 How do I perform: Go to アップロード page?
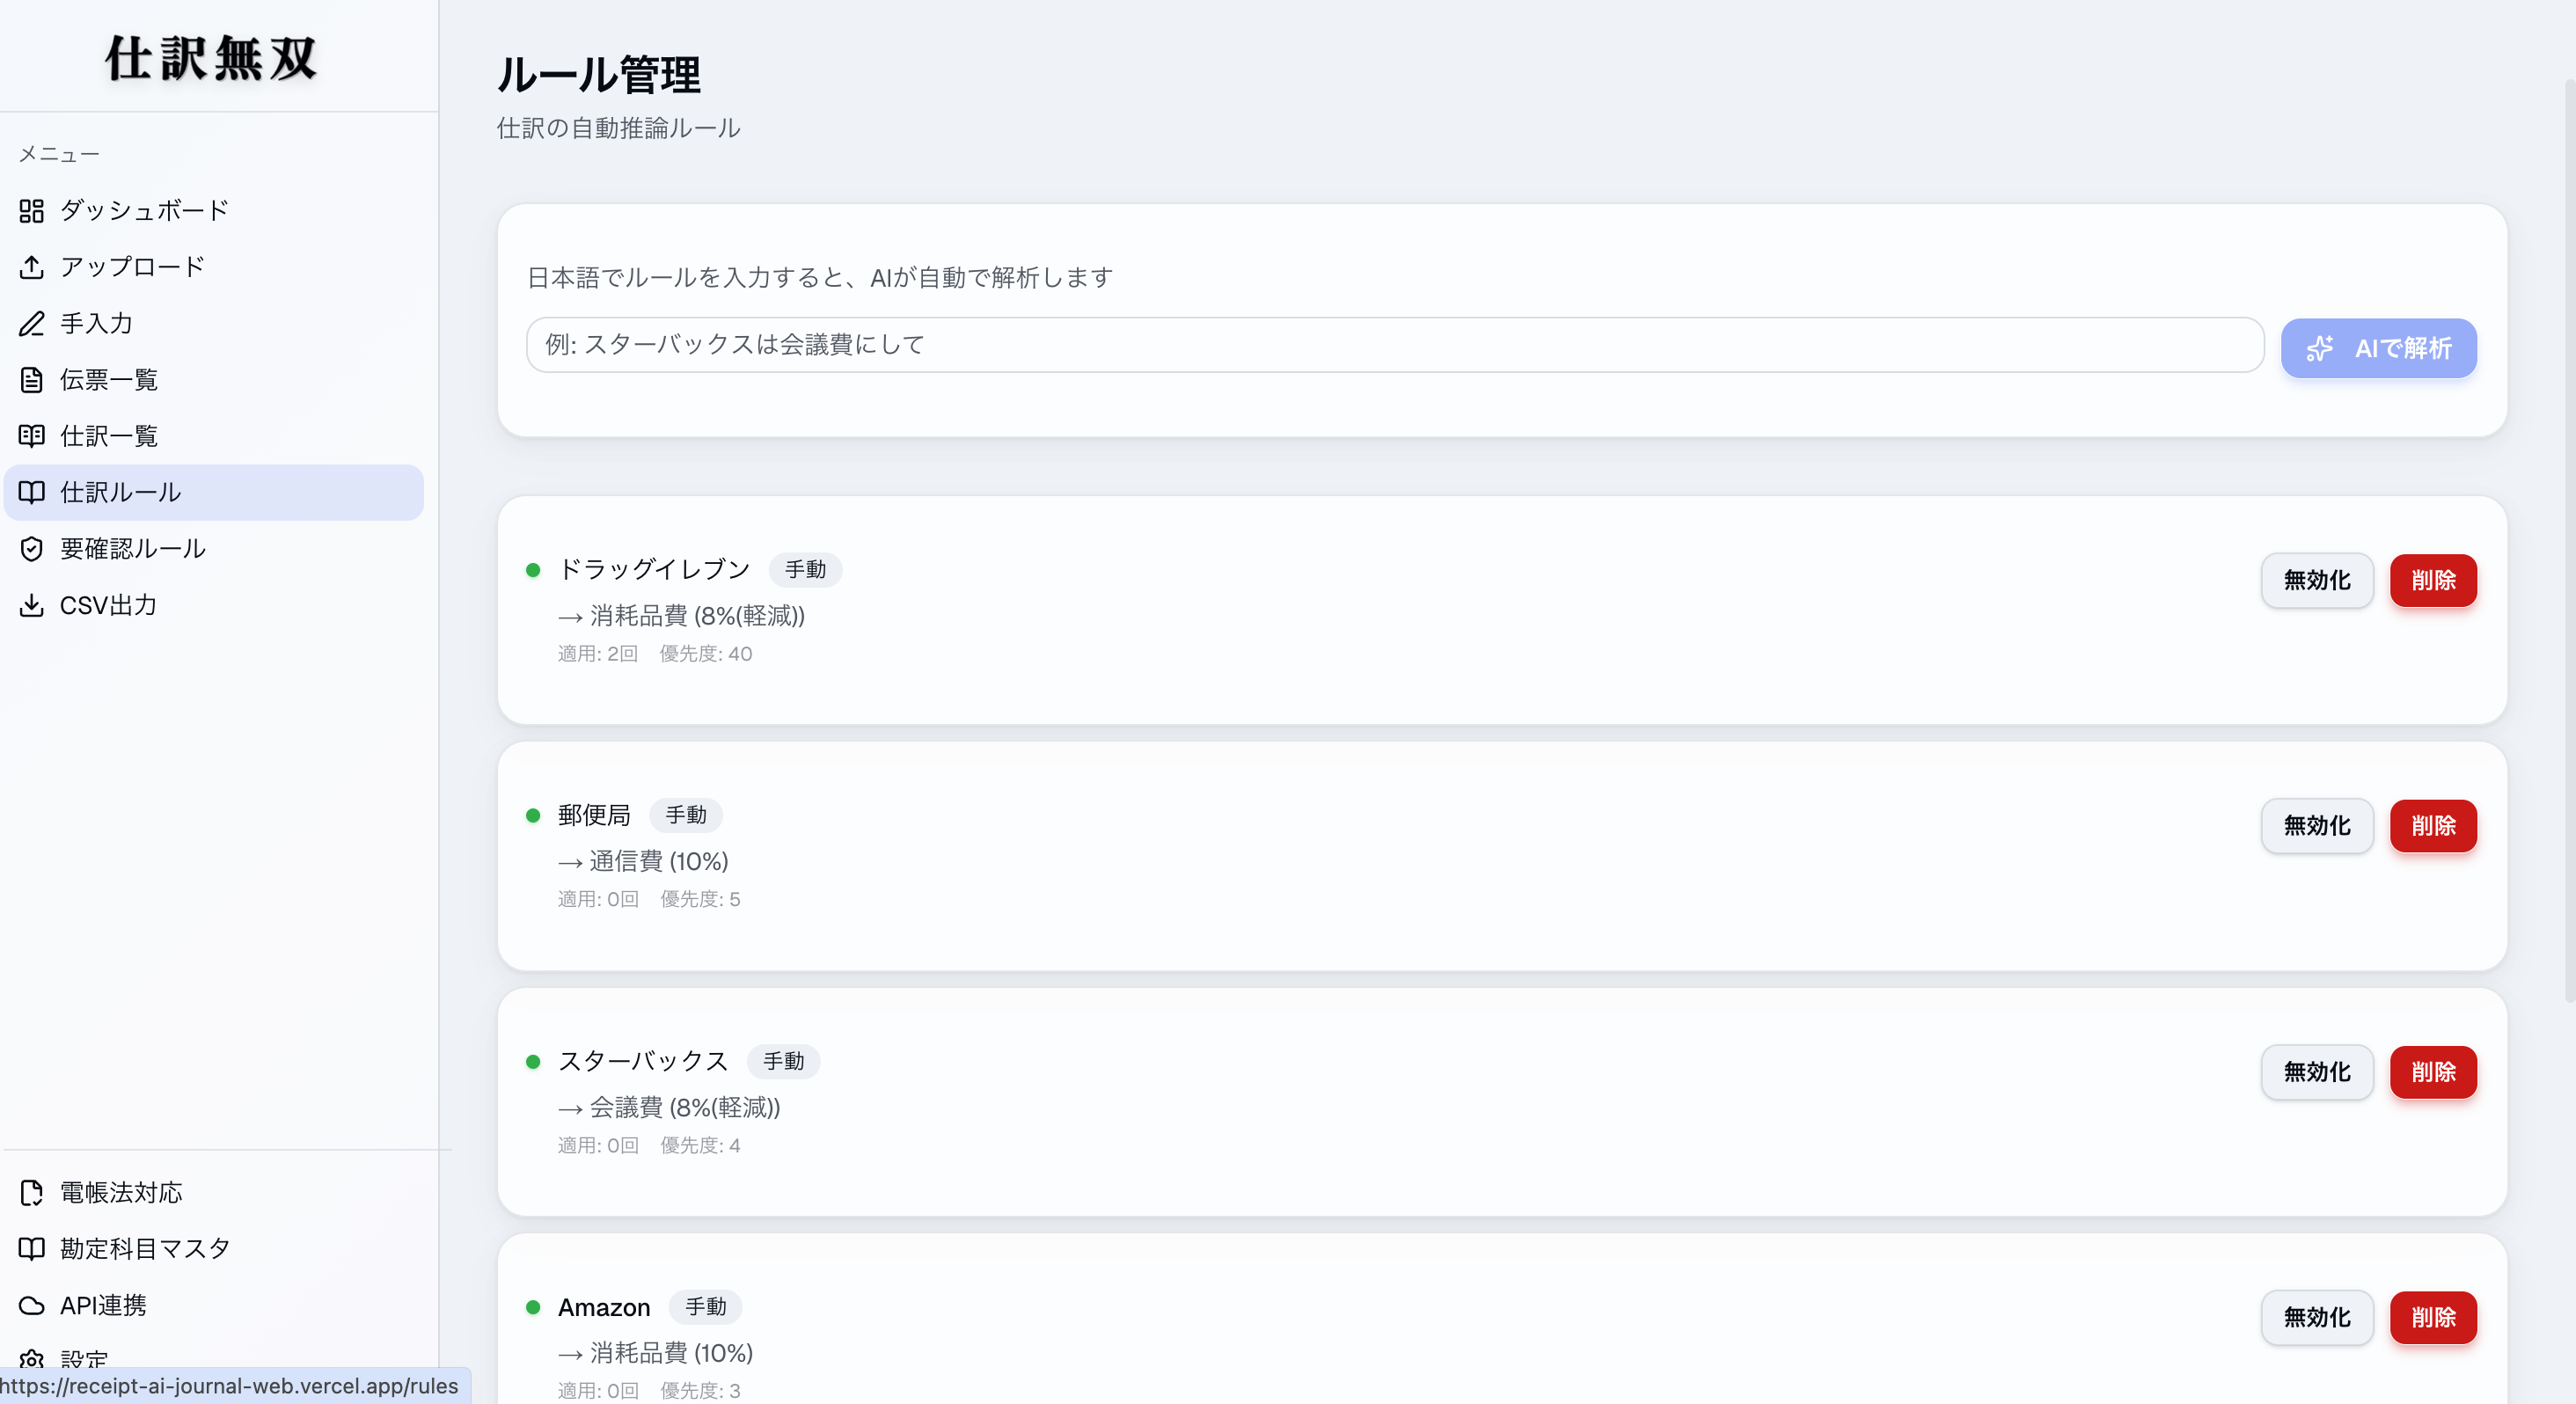[214, 267]
